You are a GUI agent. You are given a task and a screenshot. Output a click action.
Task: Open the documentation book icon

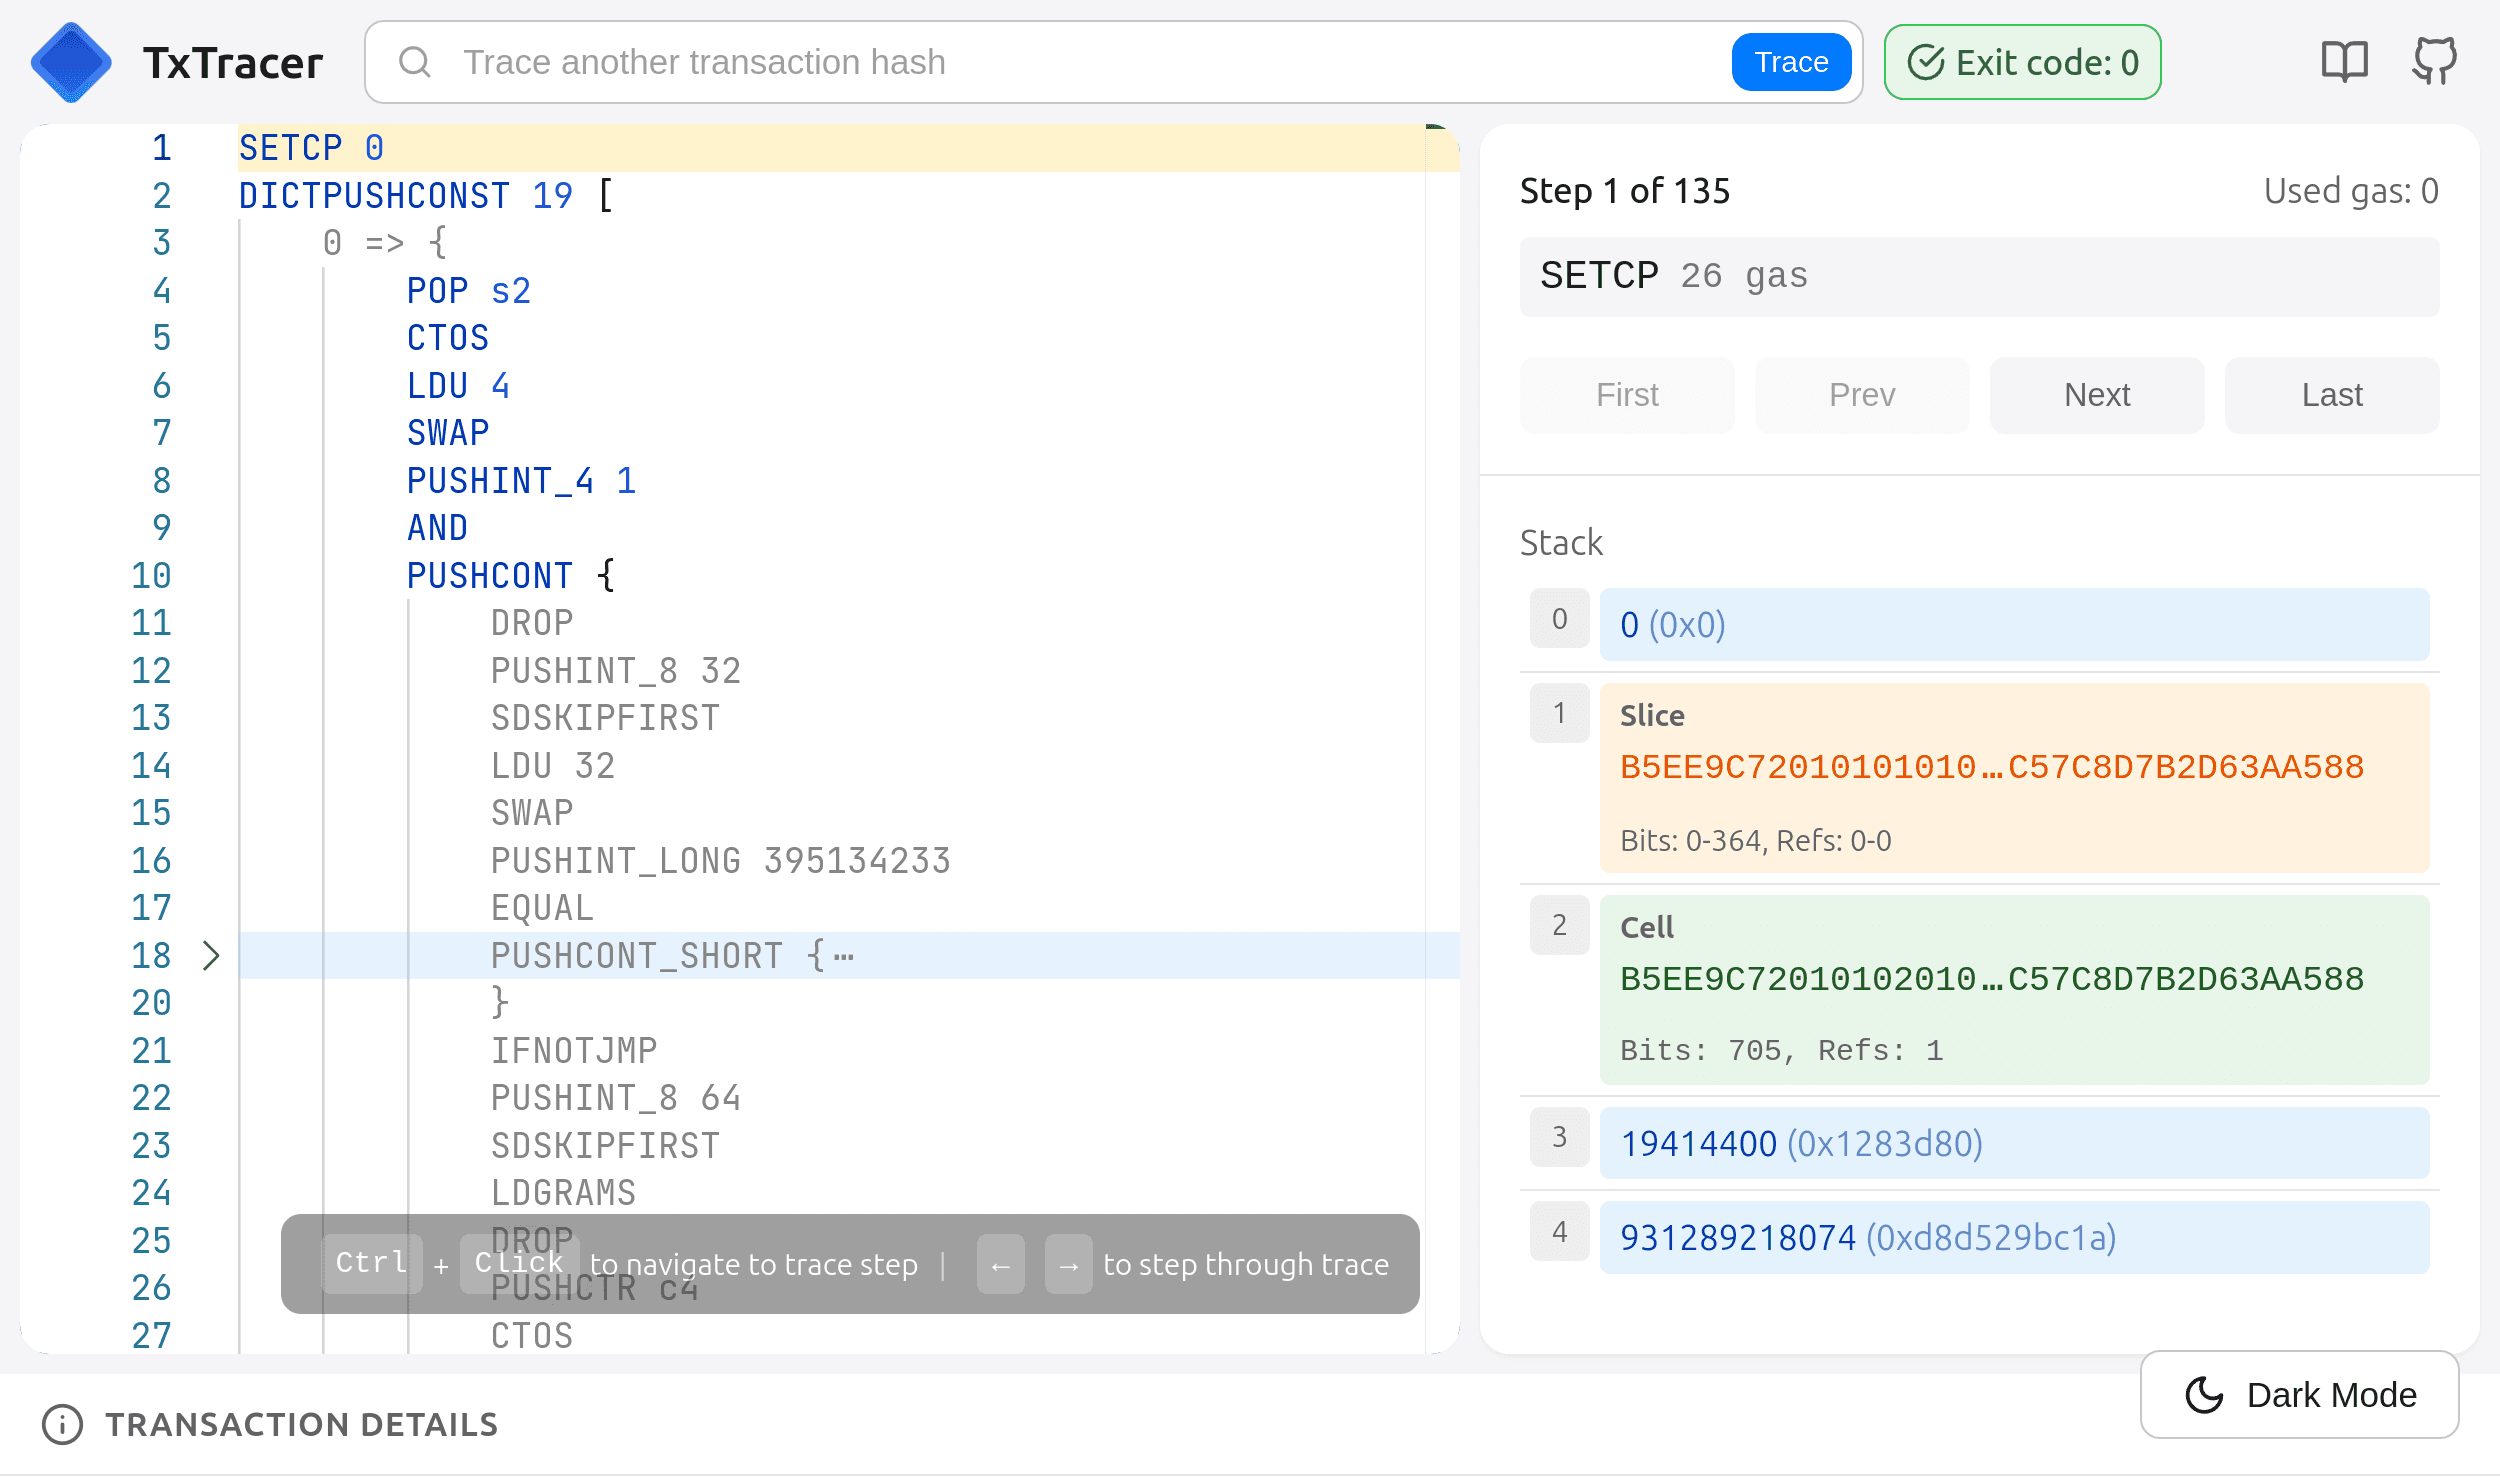click(2344, 62)
